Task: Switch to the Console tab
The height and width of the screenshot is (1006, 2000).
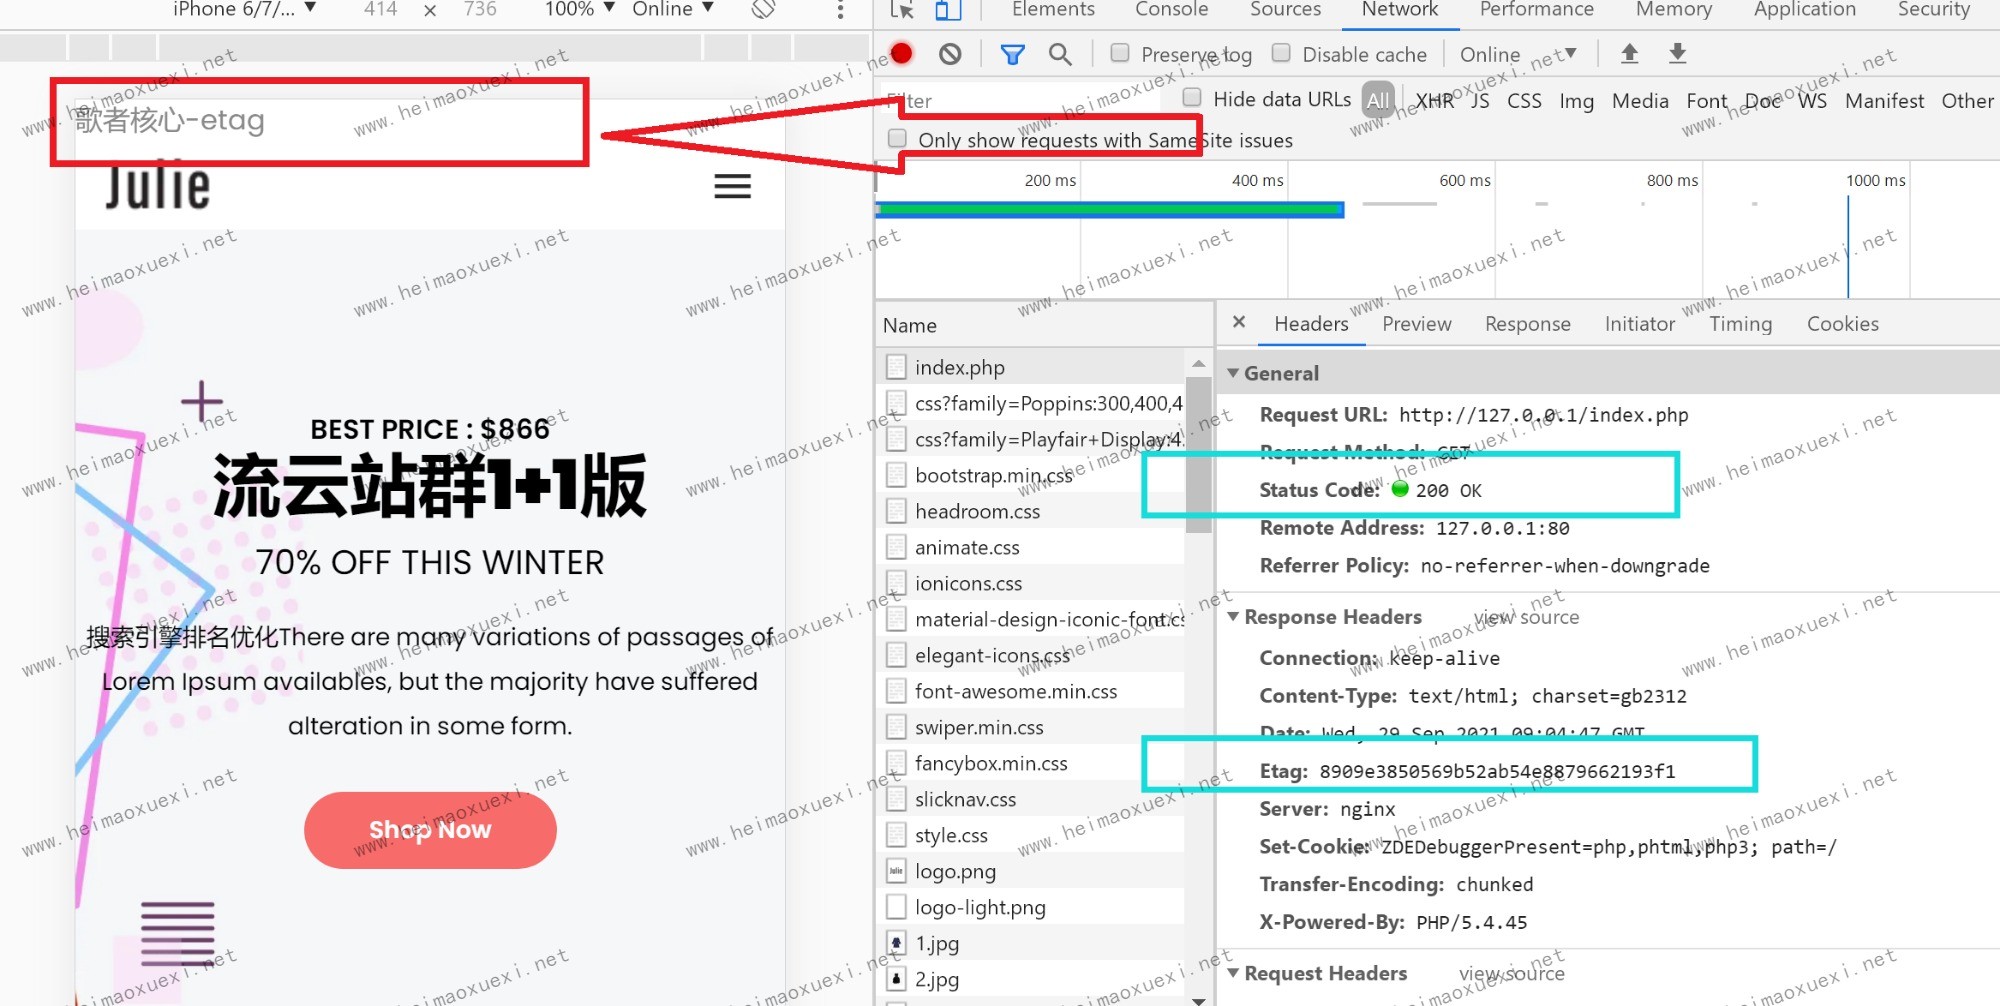Action: point(1171,10)
